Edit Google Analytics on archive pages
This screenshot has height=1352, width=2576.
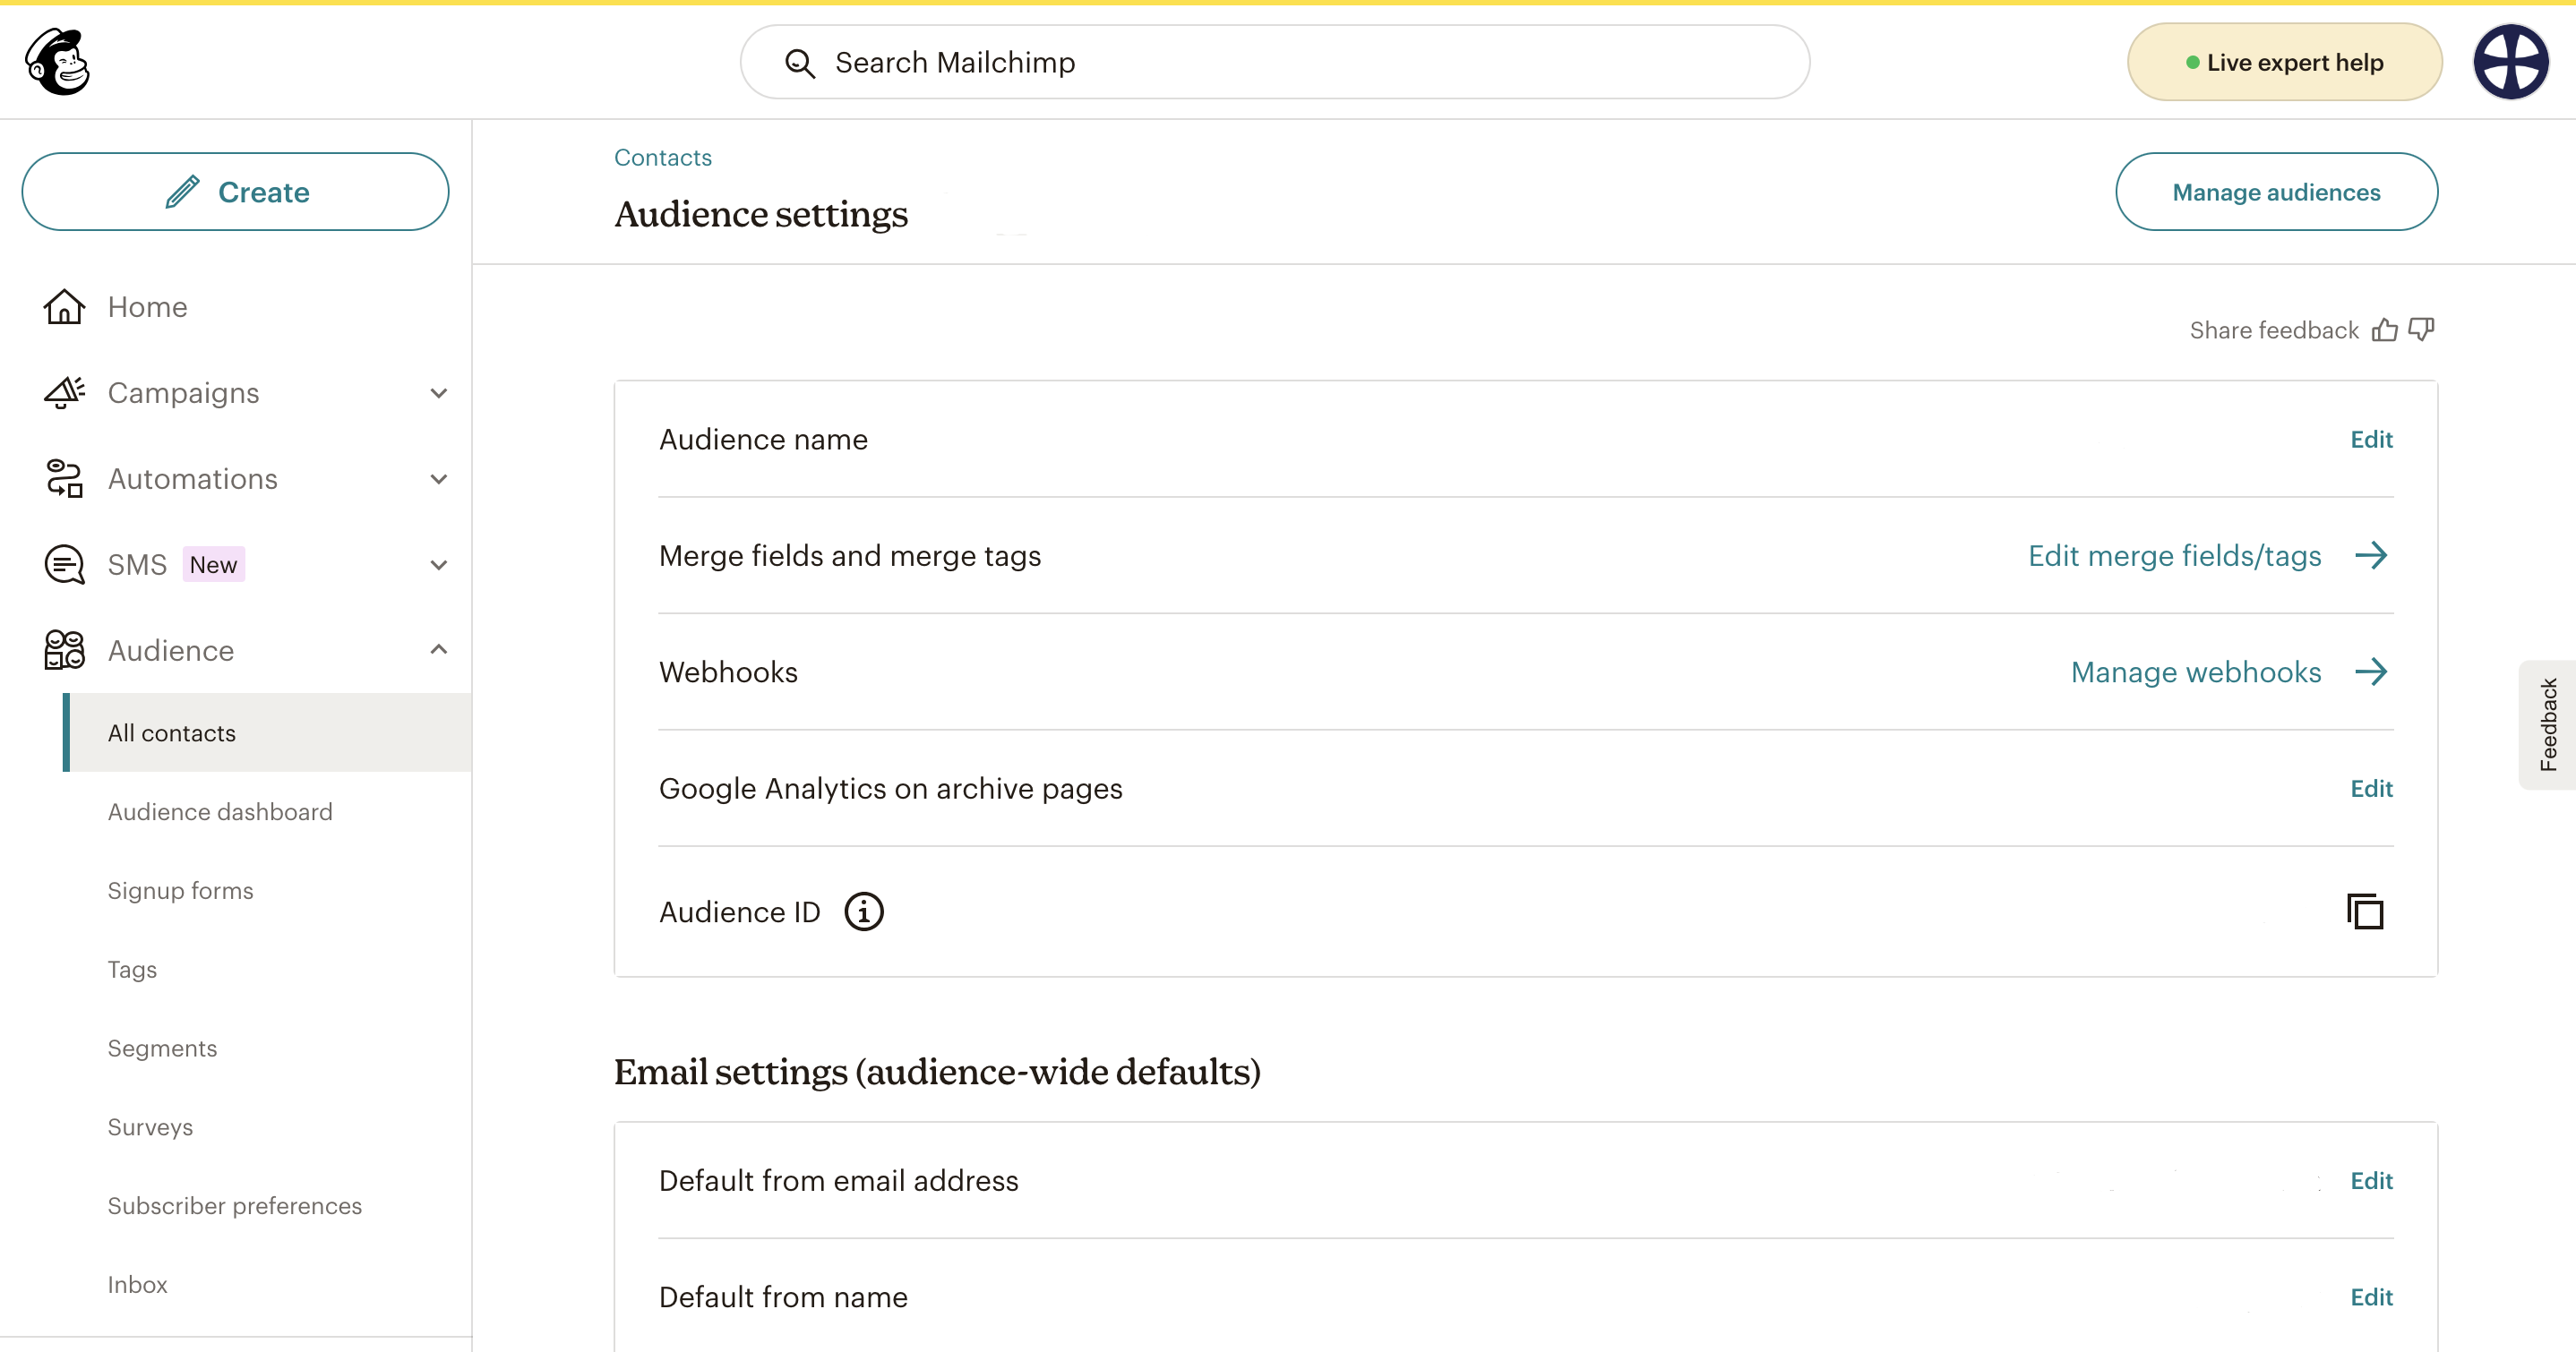pyautogui.click(x=2371, y=789)
